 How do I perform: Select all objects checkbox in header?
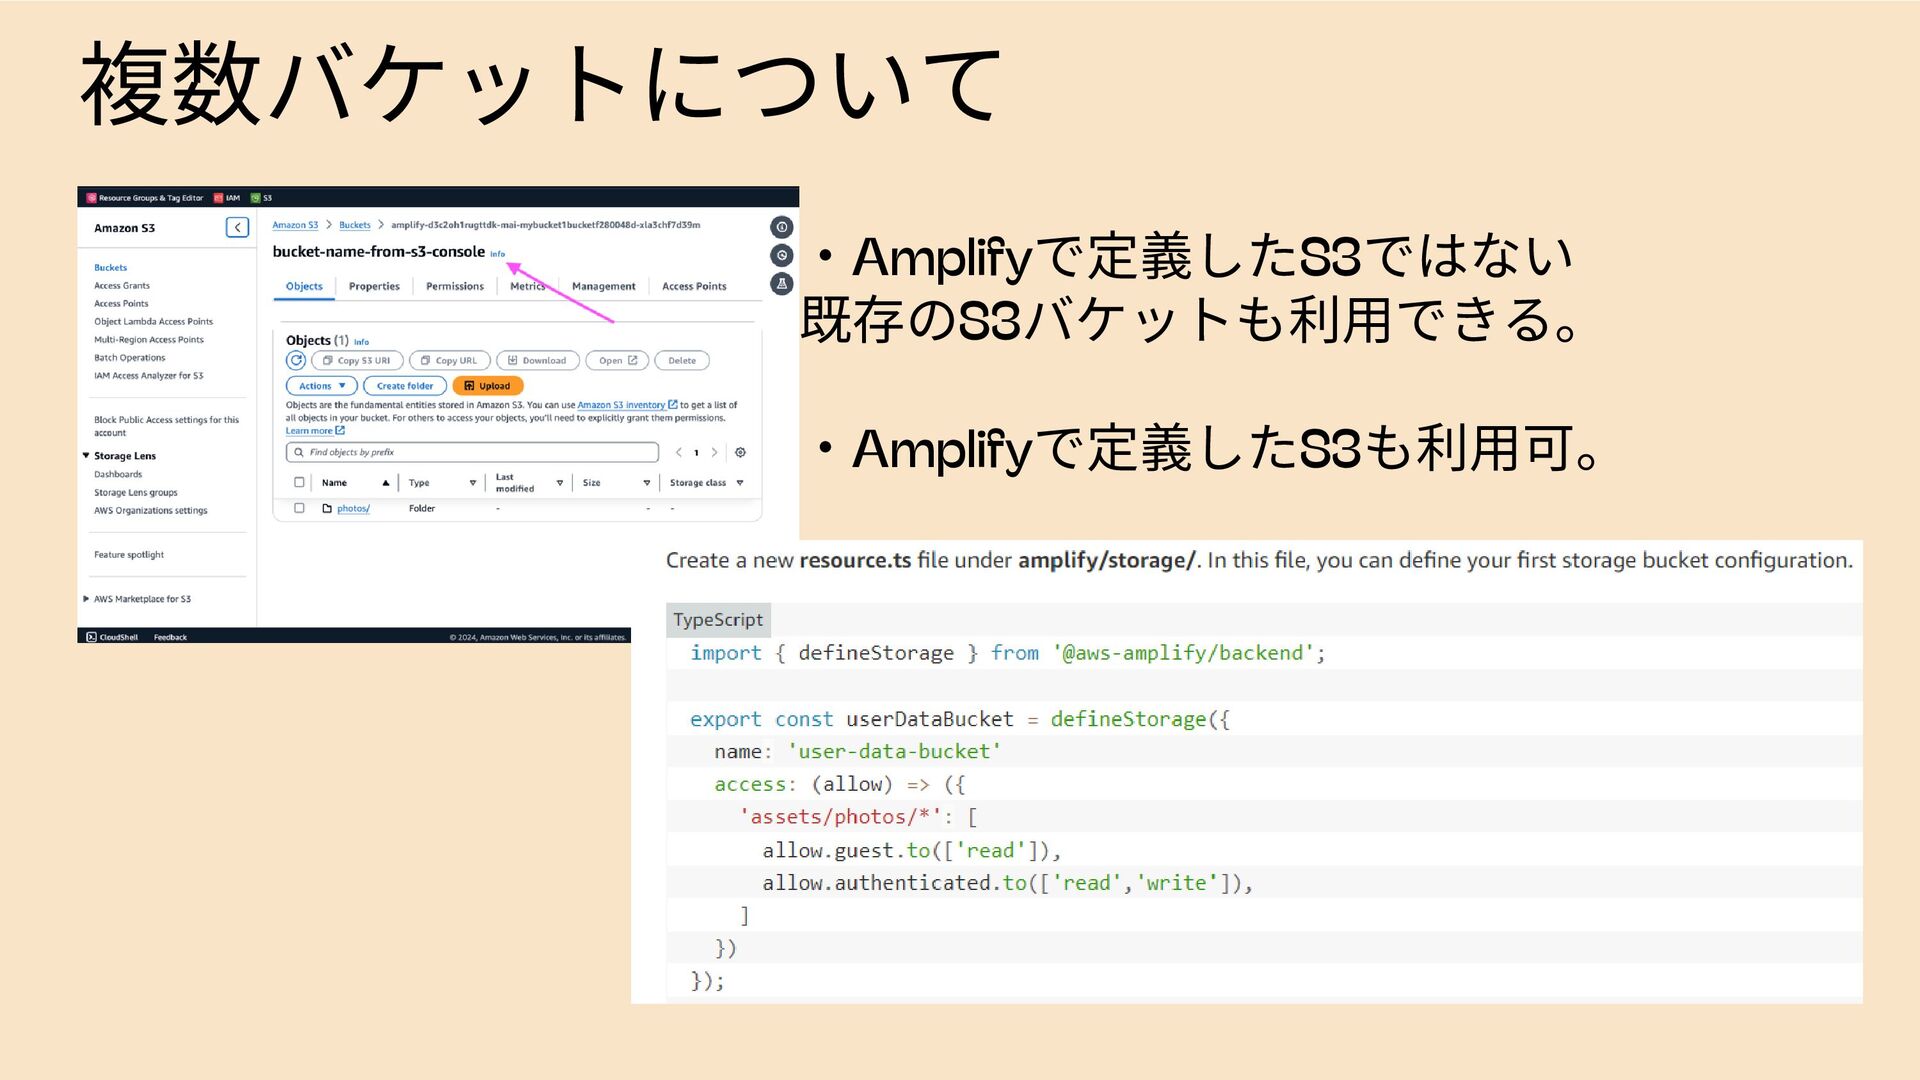point(299,482)
